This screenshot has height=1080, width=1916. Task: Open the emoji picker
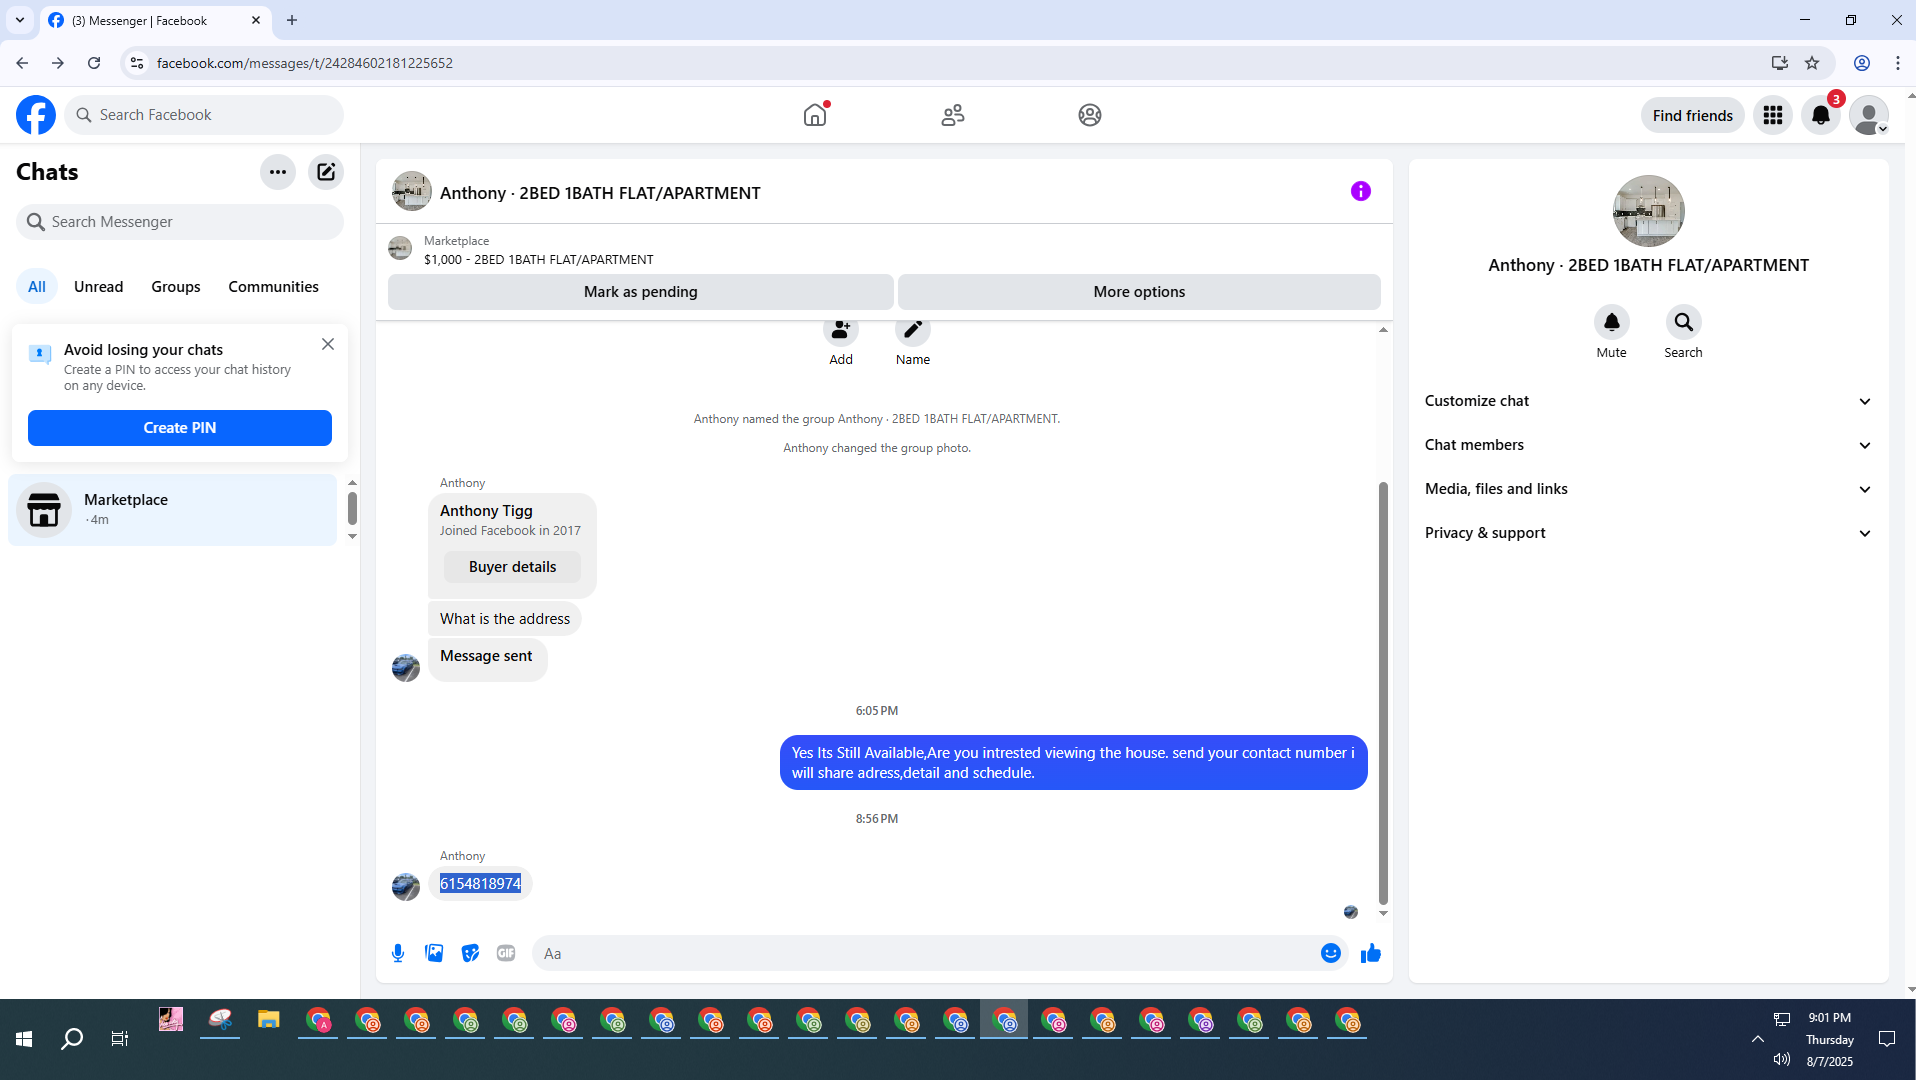pyautogui.click(x=1331, y=953)
